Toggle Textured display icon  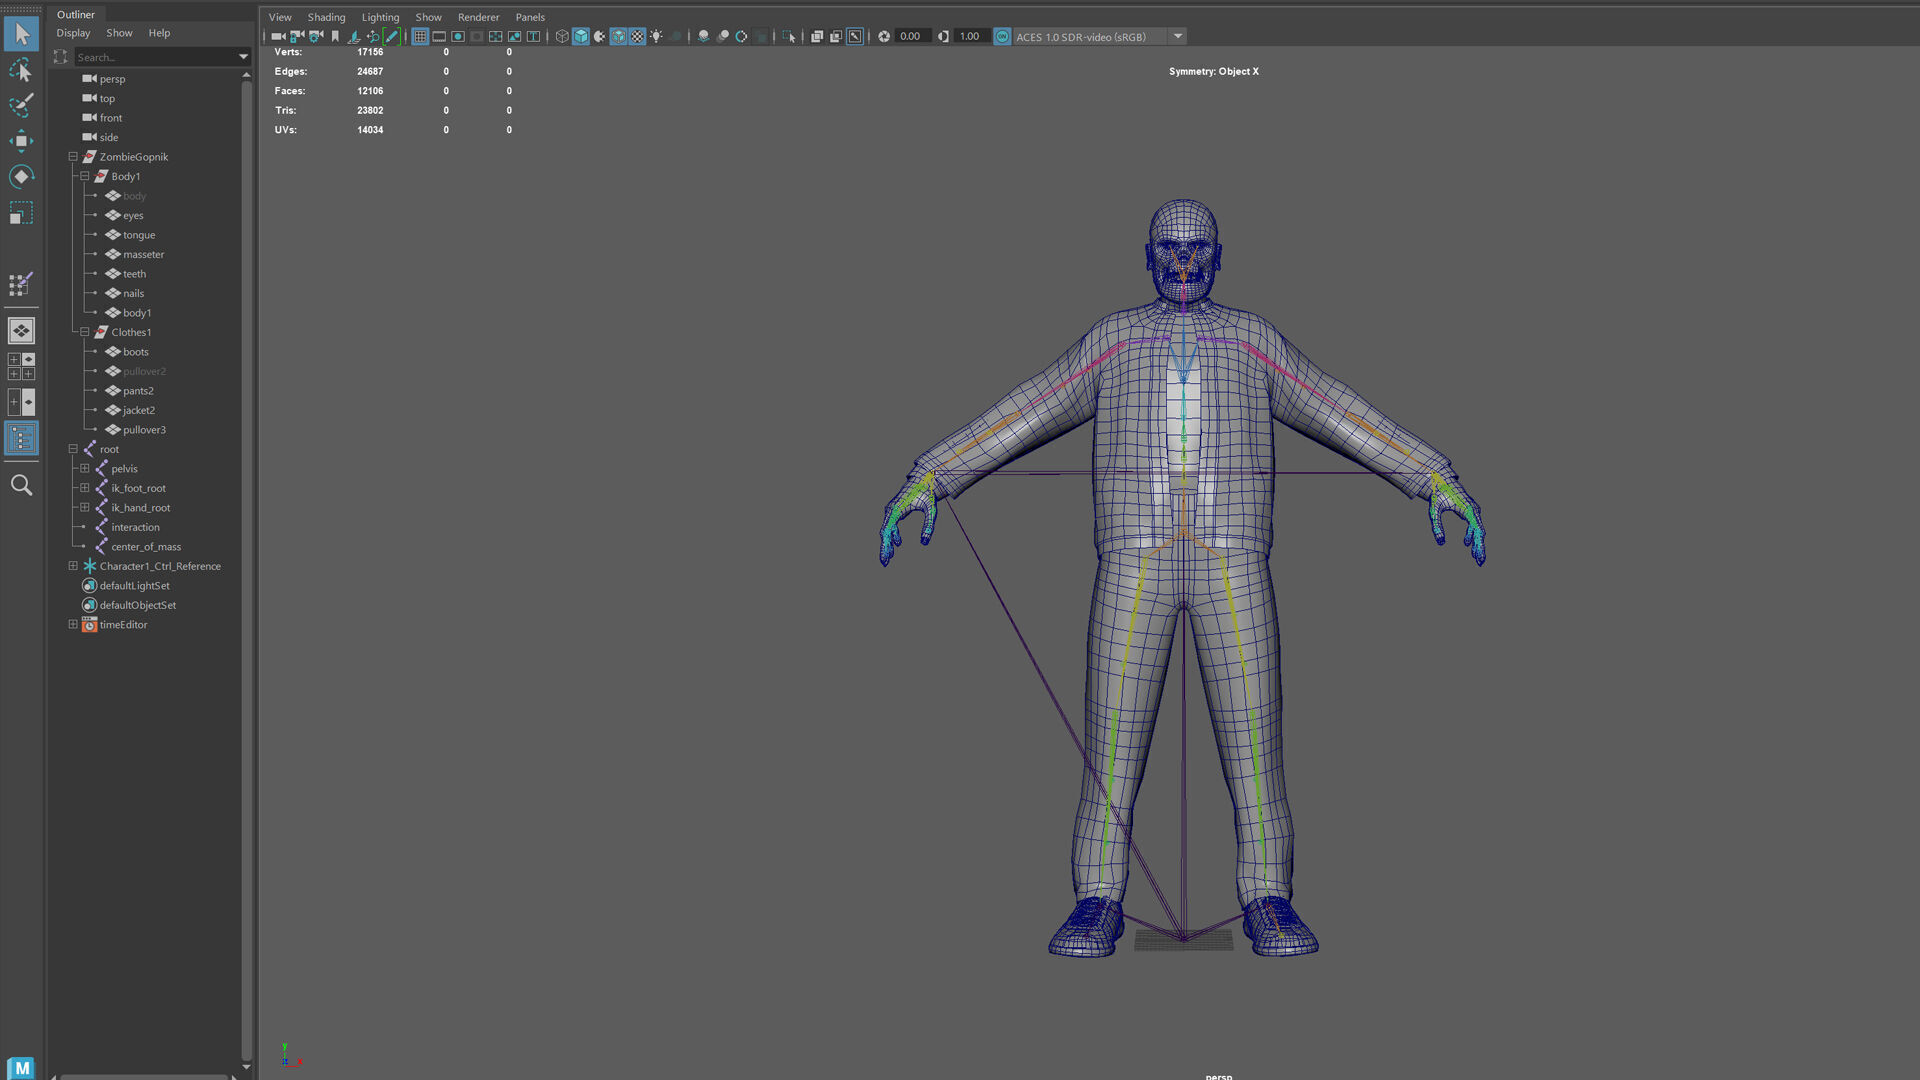(638, 36)
